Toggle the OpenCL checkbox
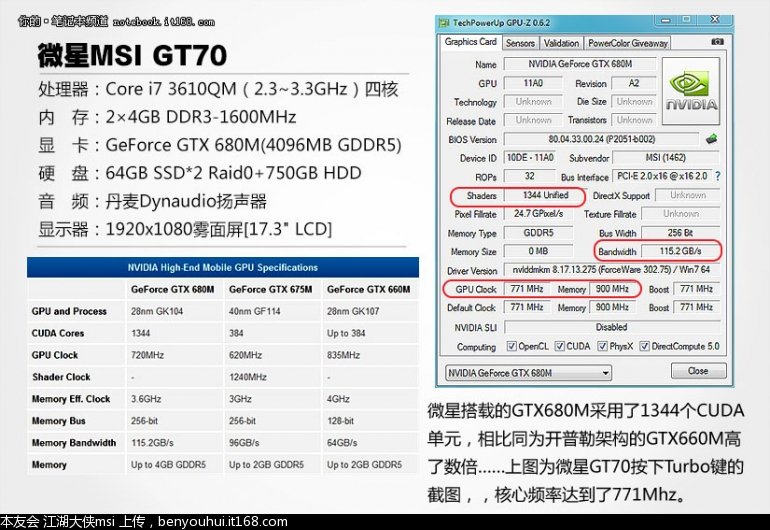Screen dimensions: 770x530 (x=511, y=346)
